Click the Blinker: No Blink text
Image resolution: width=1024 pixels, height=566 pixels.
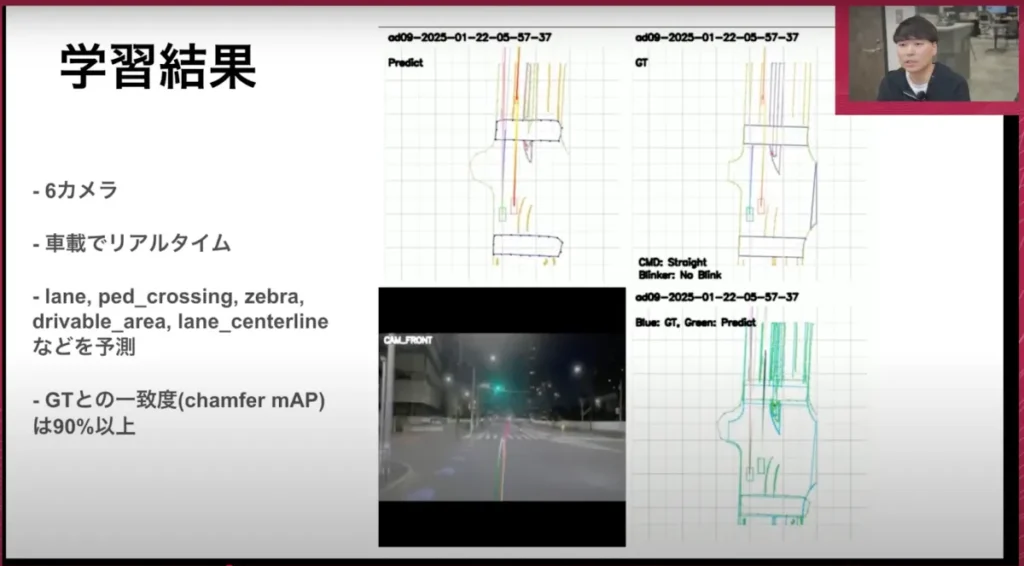[679, 274]
